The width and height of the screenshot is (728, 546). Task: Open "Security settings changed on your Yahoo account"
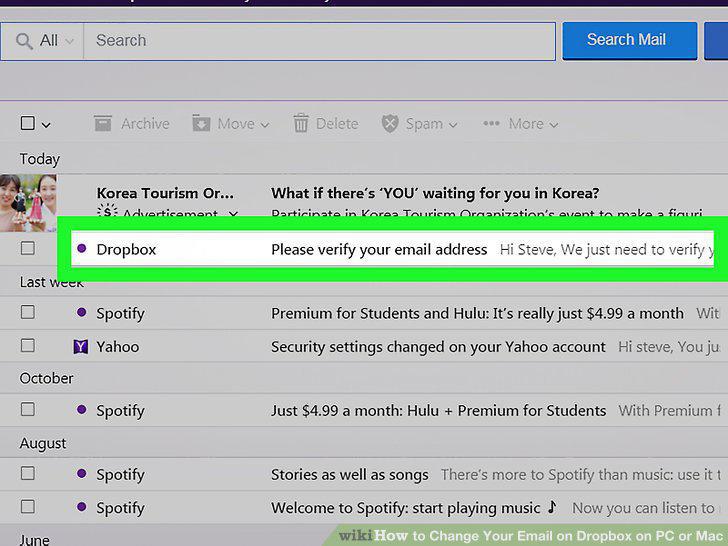[438, 347]
